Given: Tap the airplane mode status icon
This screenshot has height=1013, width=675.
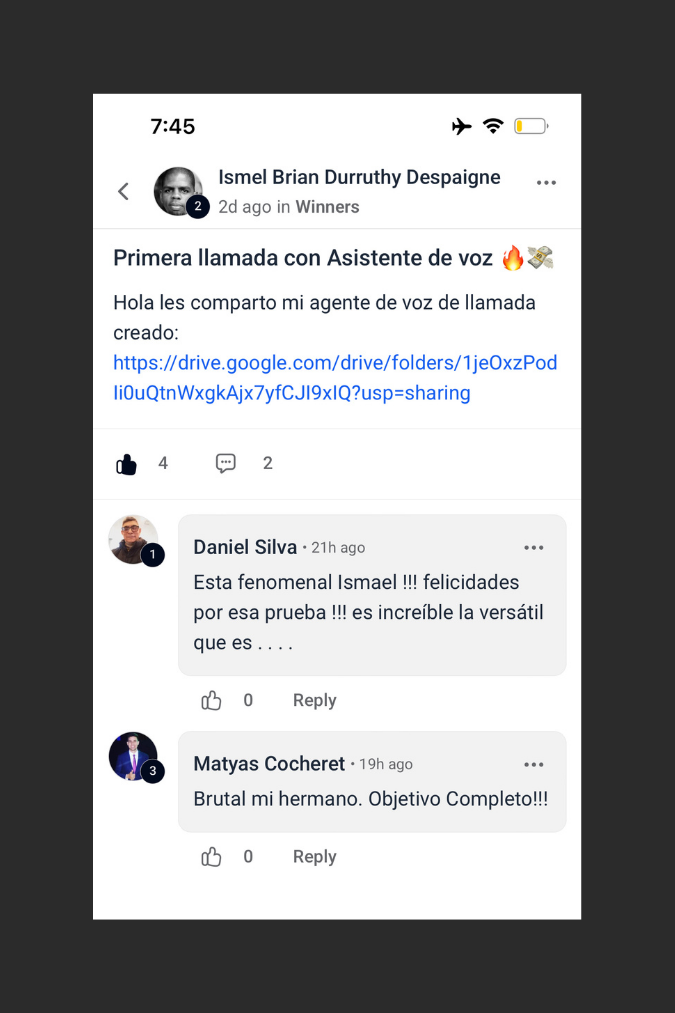Looking at the screenshot, I should pyautogui.click(x=461, y=126).
